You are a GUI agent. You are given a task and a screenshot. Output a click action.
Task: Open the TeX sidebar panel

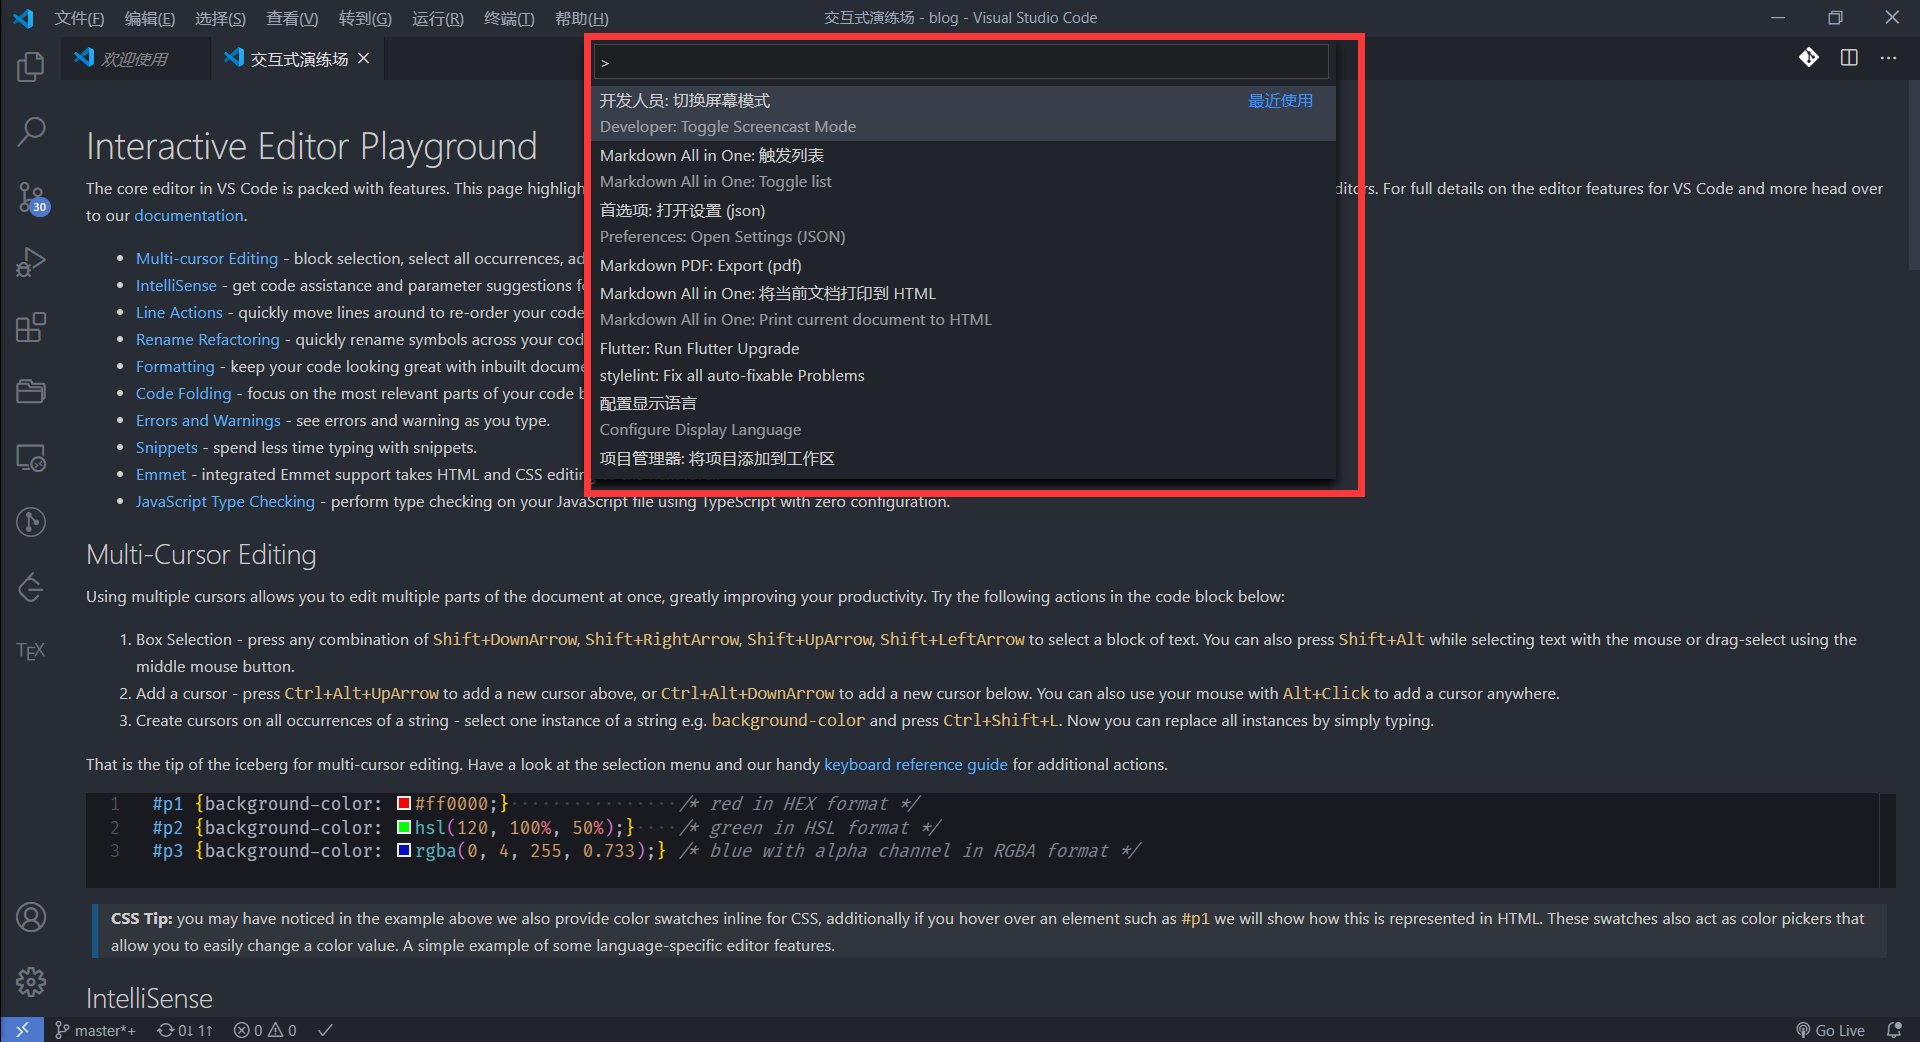pyautogui.click(x=31, y=651)
